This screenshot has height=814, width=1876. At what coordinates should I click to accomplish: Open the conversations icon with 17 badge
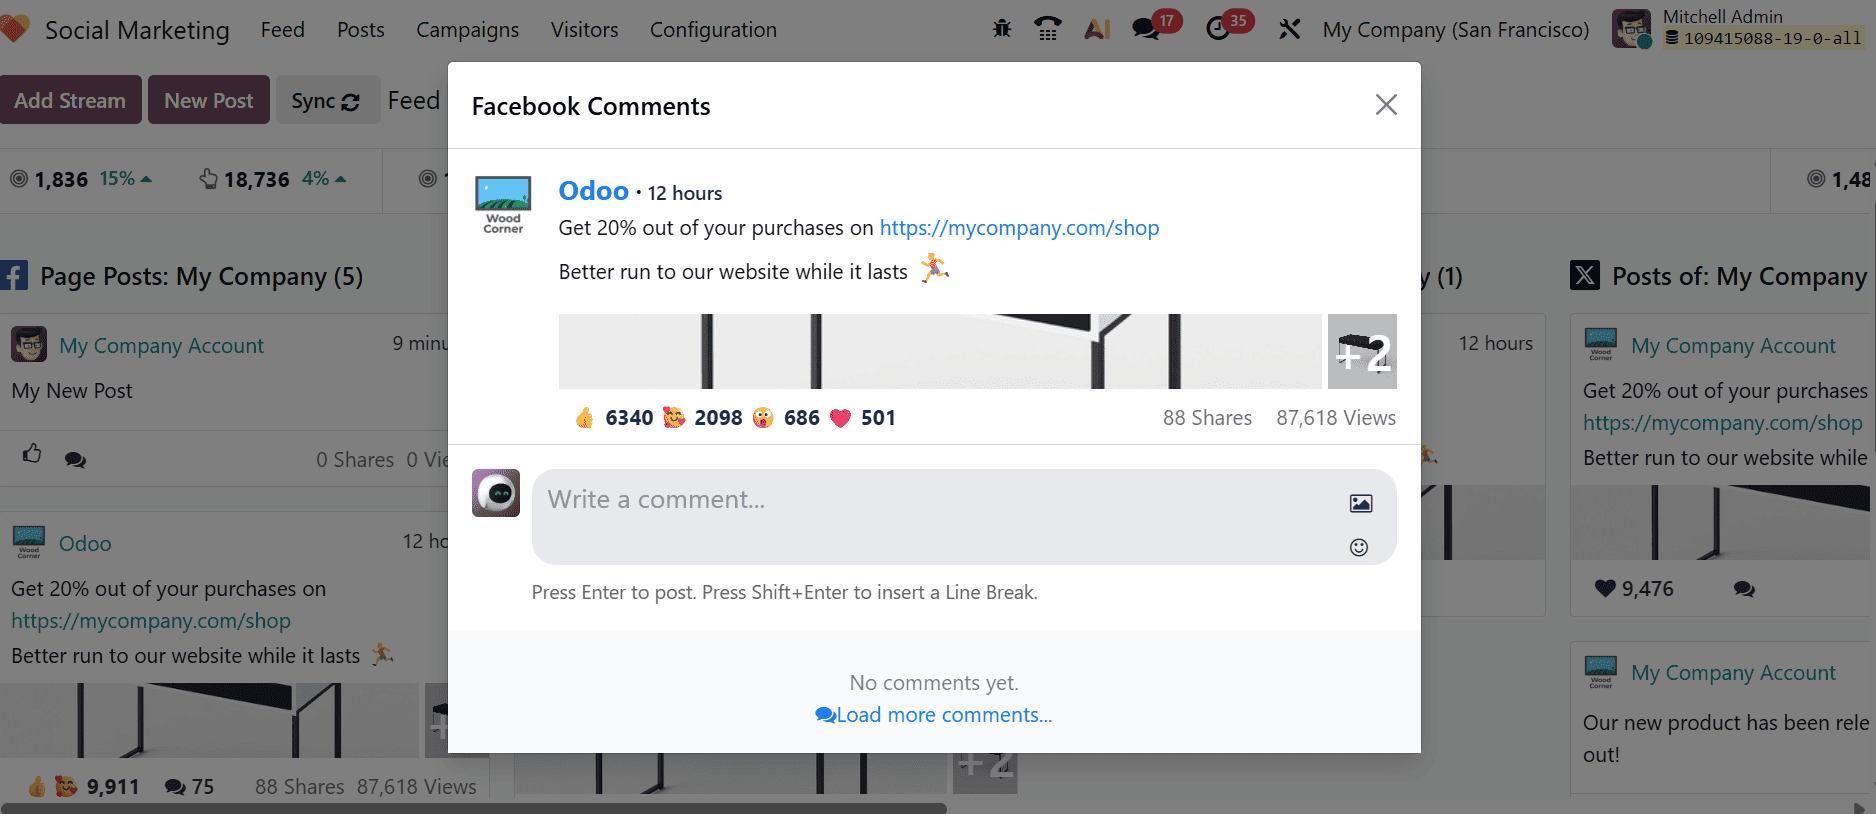pos(1146,29)
